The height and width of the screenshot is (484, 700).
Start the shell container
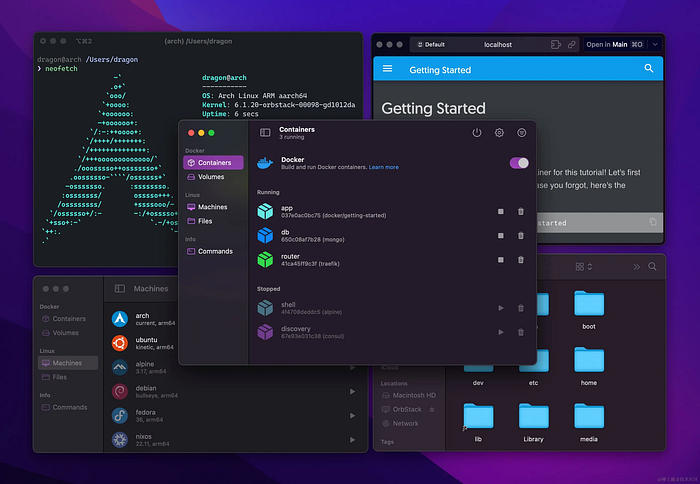[501, 308]
